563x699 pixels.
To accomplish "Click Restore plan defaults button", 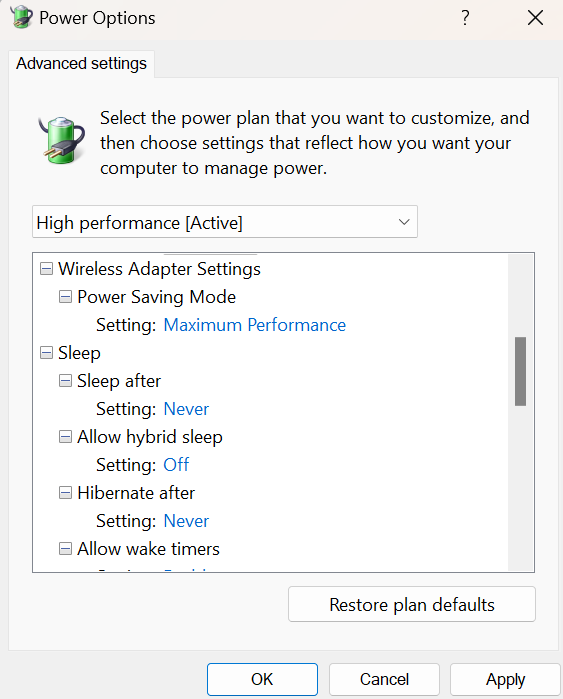I will [x=412, y=604].
